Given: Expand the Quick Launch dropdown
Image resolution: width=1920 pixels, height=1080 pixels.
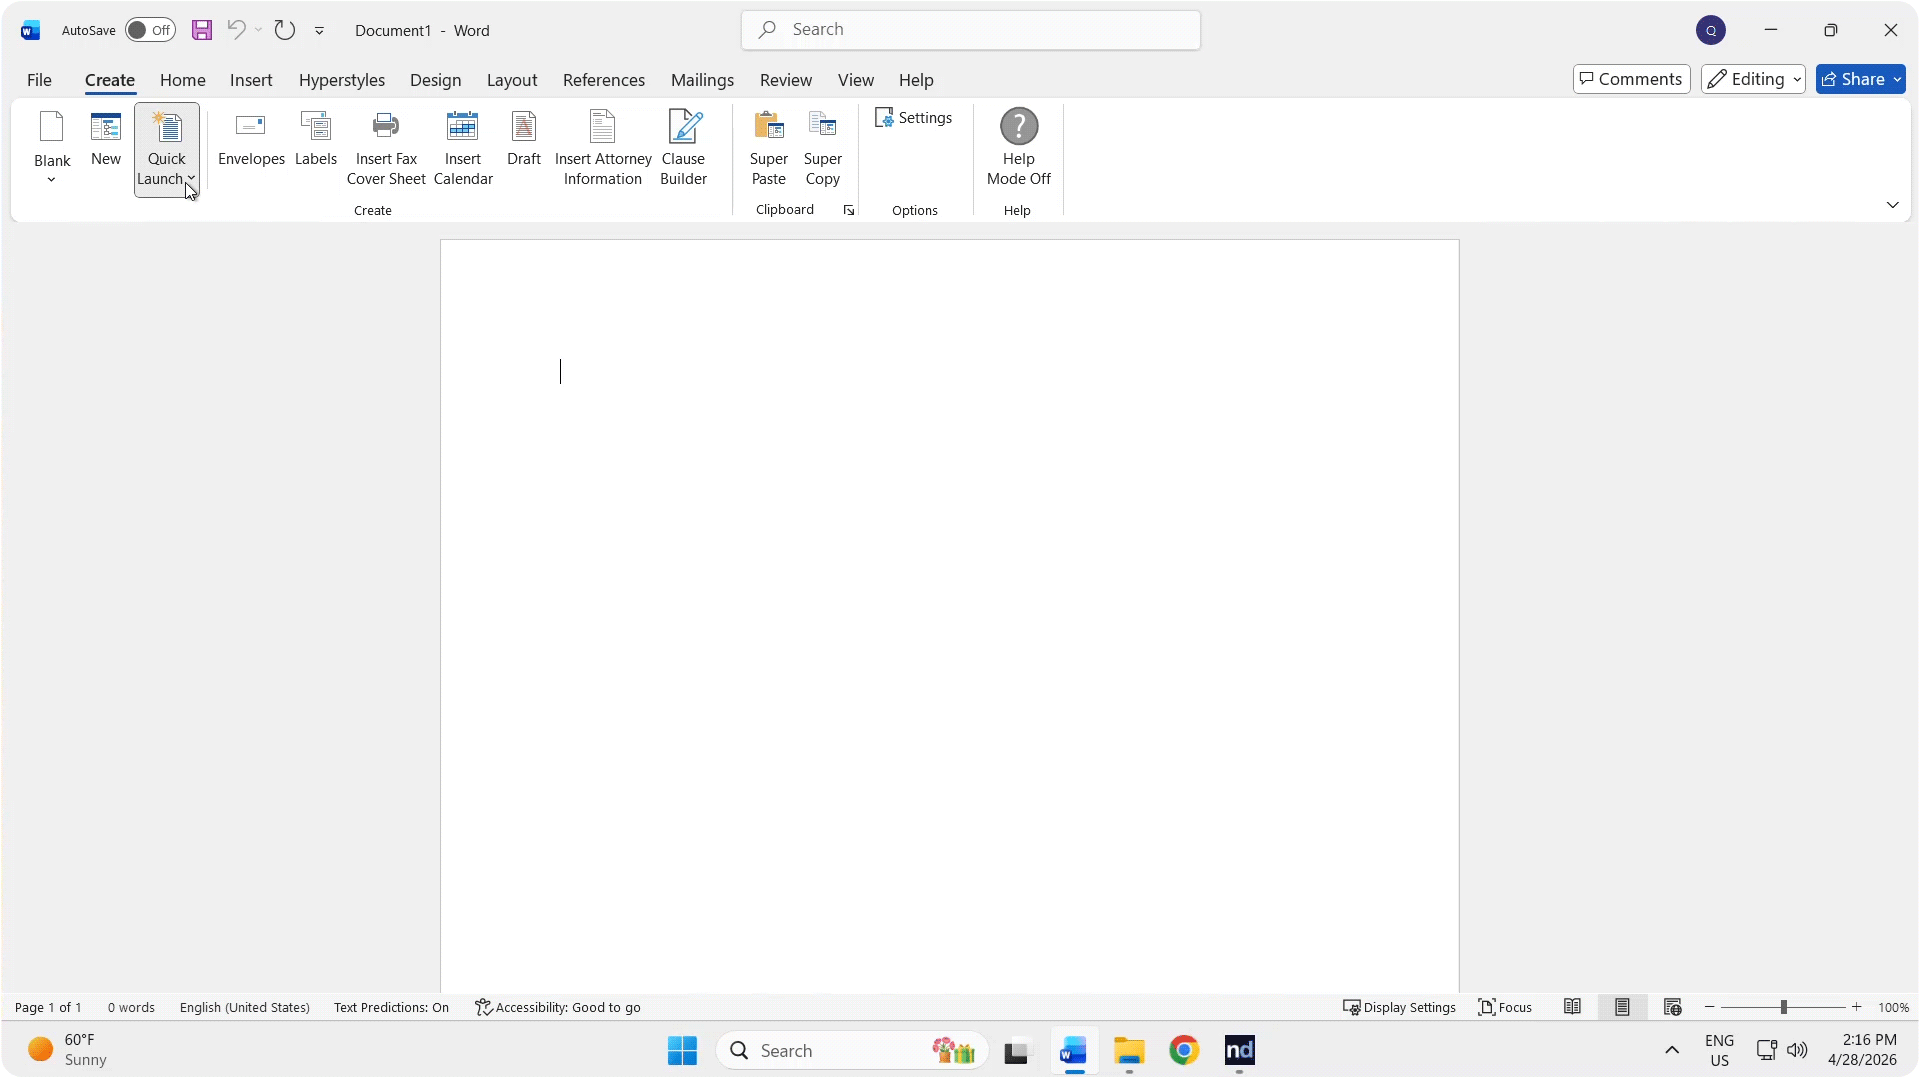Looking at the screenshot, I should coord(167,150).
